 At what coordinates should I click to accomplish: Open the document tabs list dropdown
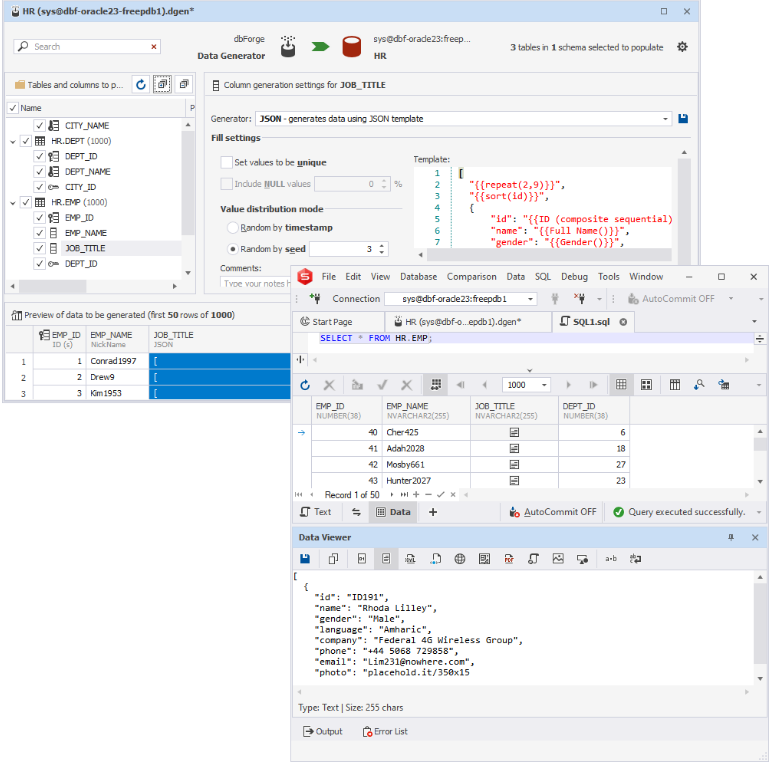point(754,321)
